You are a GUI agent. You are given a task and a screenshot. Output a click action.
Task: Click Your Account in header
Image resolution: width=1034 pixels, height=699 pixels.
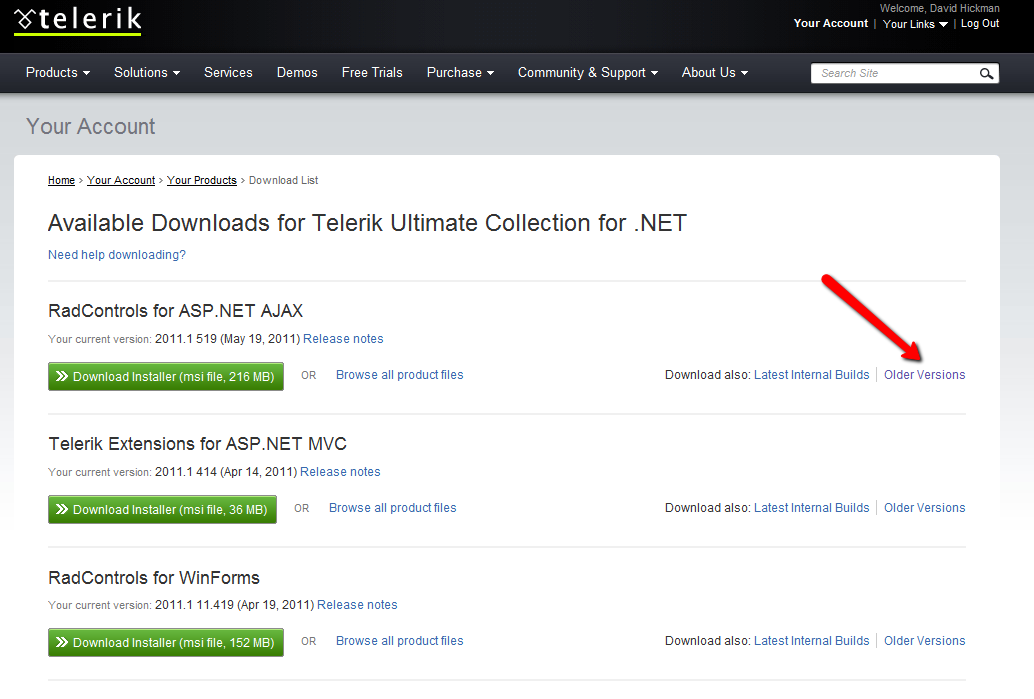pos(831,23)
